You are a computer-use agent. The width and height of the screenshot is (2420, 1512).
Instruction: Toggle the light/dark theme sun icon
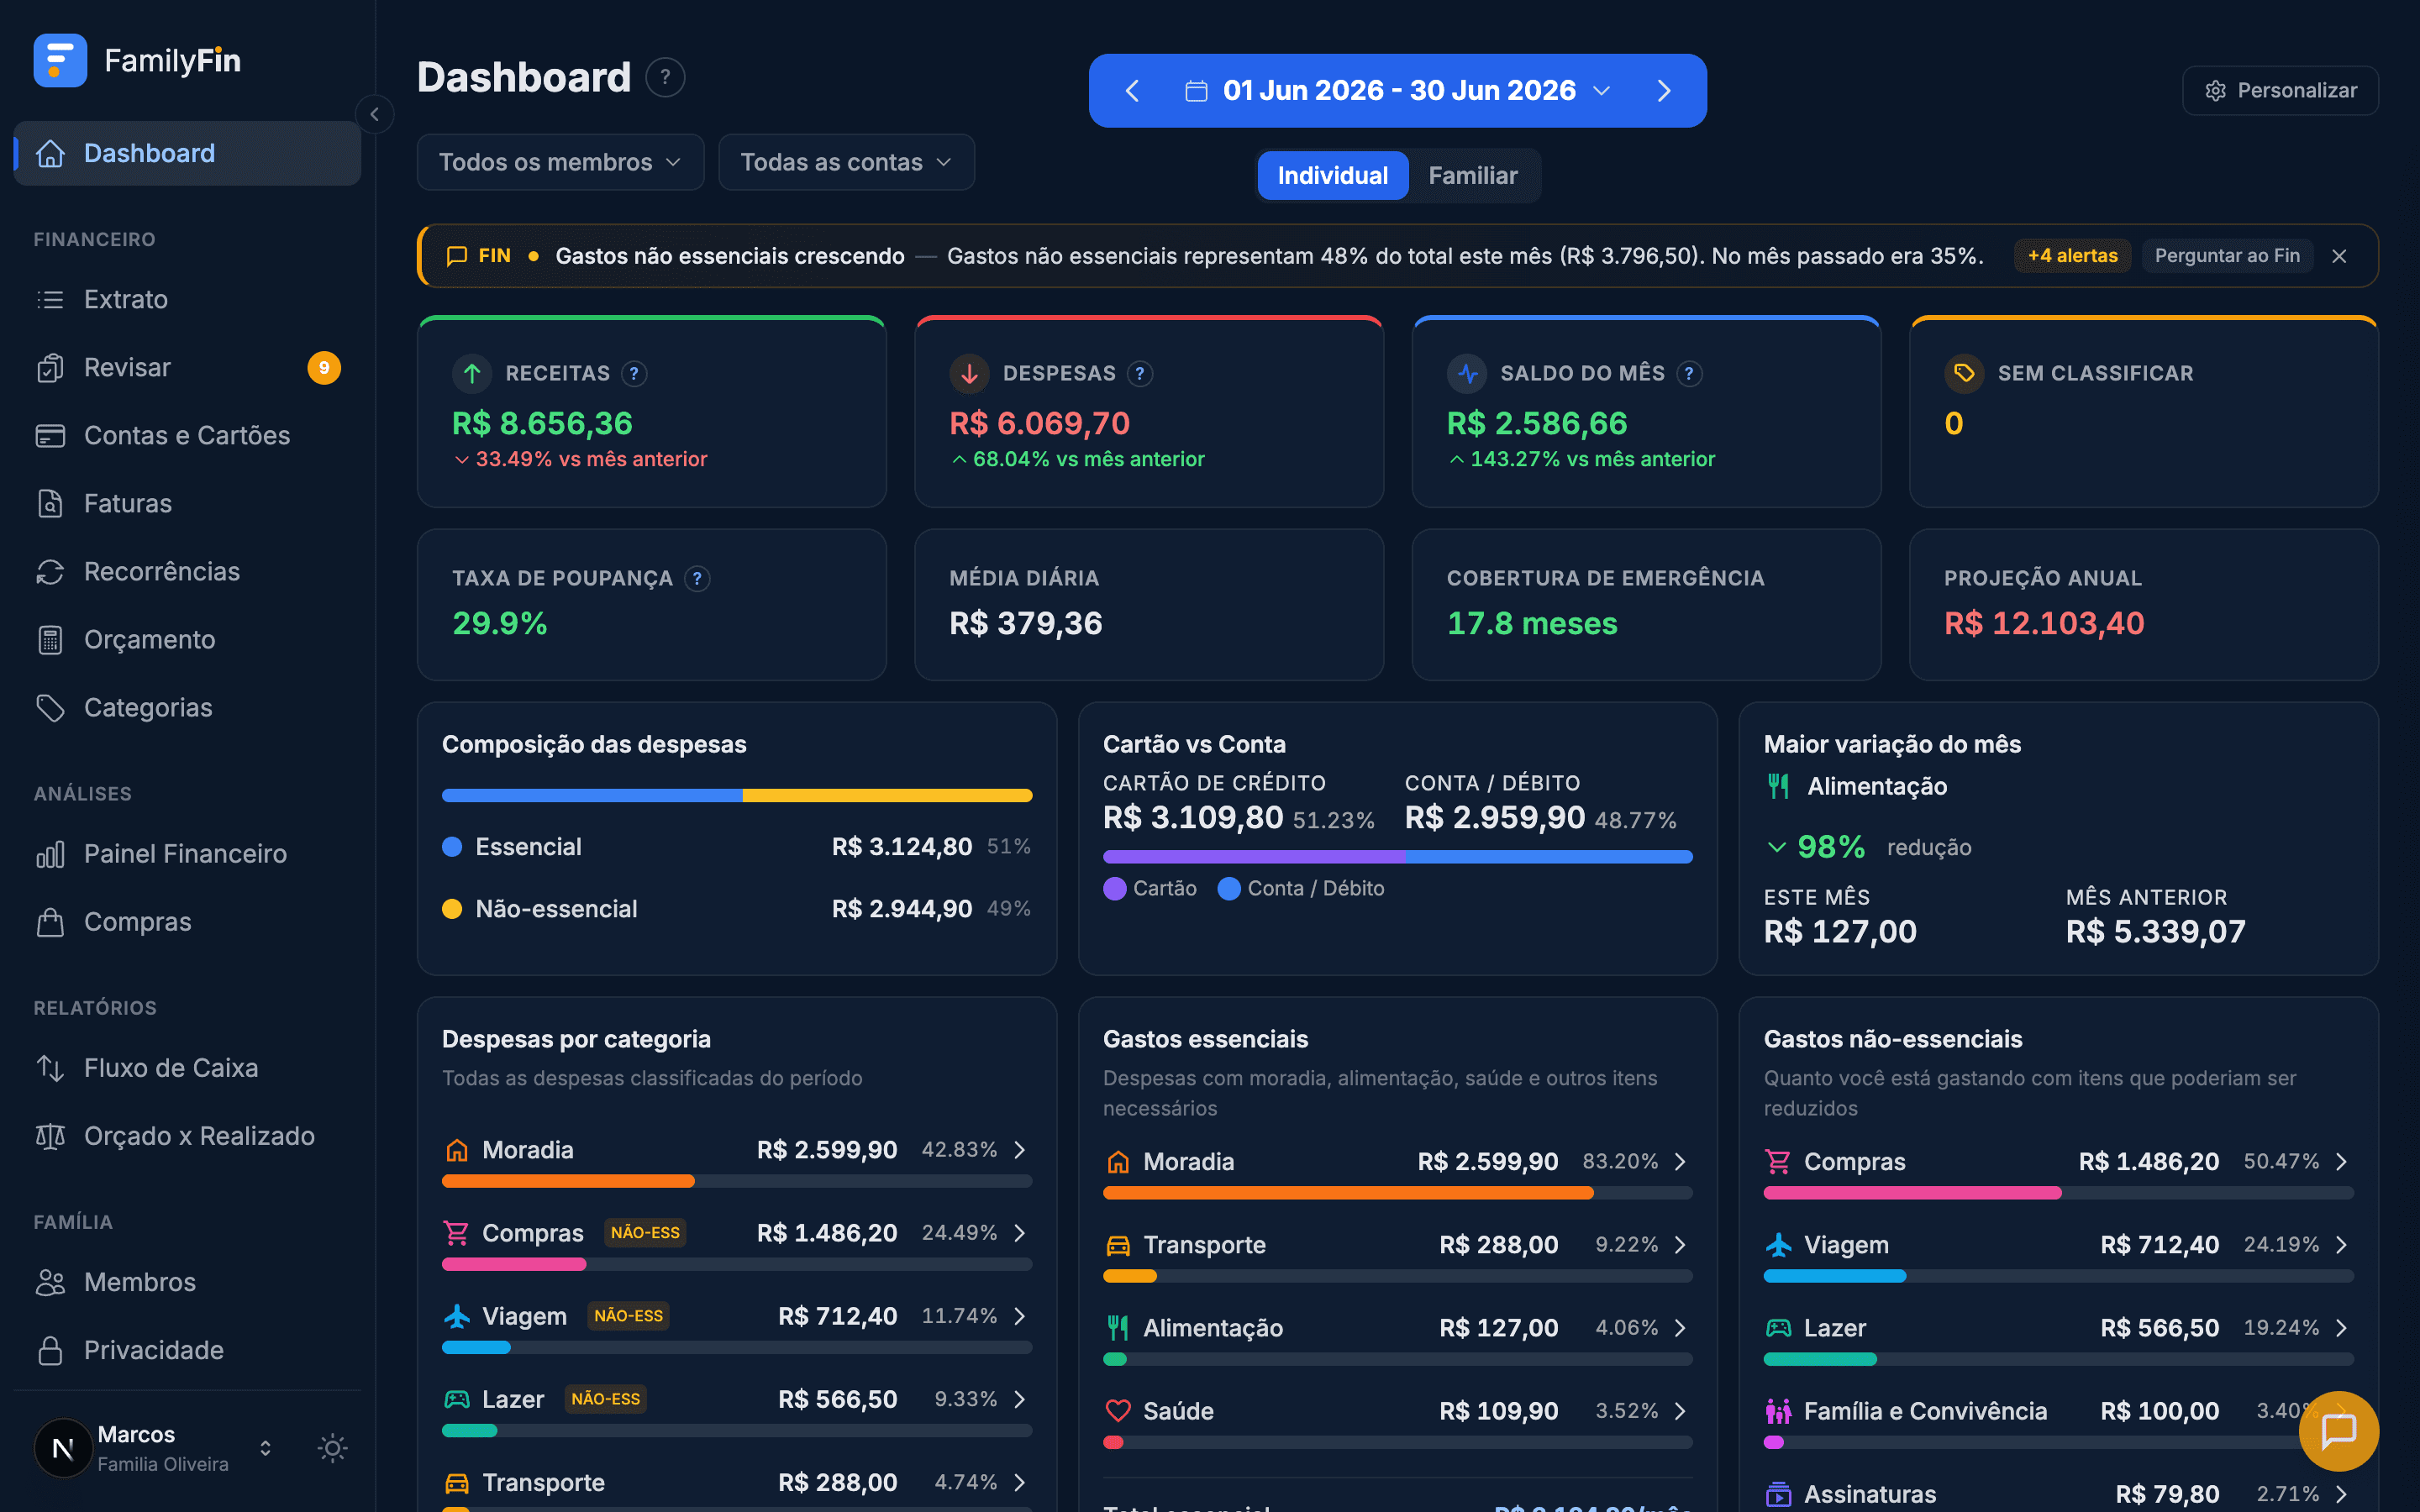click(333, 1448)
